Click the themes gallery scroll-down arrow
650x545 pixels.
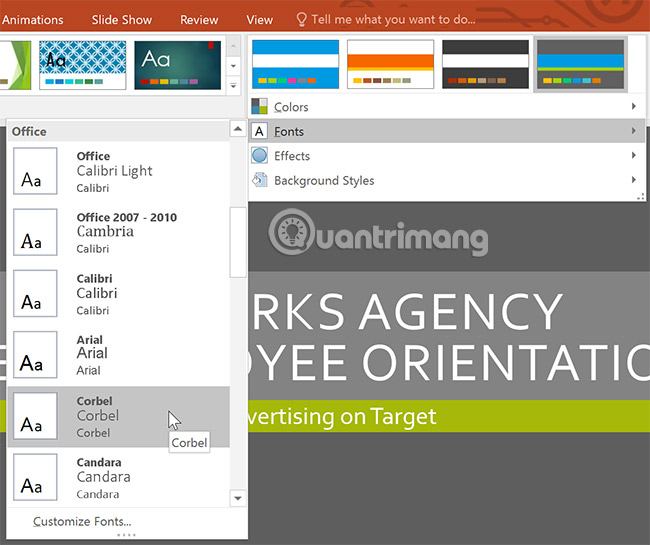tap(233, 66)
